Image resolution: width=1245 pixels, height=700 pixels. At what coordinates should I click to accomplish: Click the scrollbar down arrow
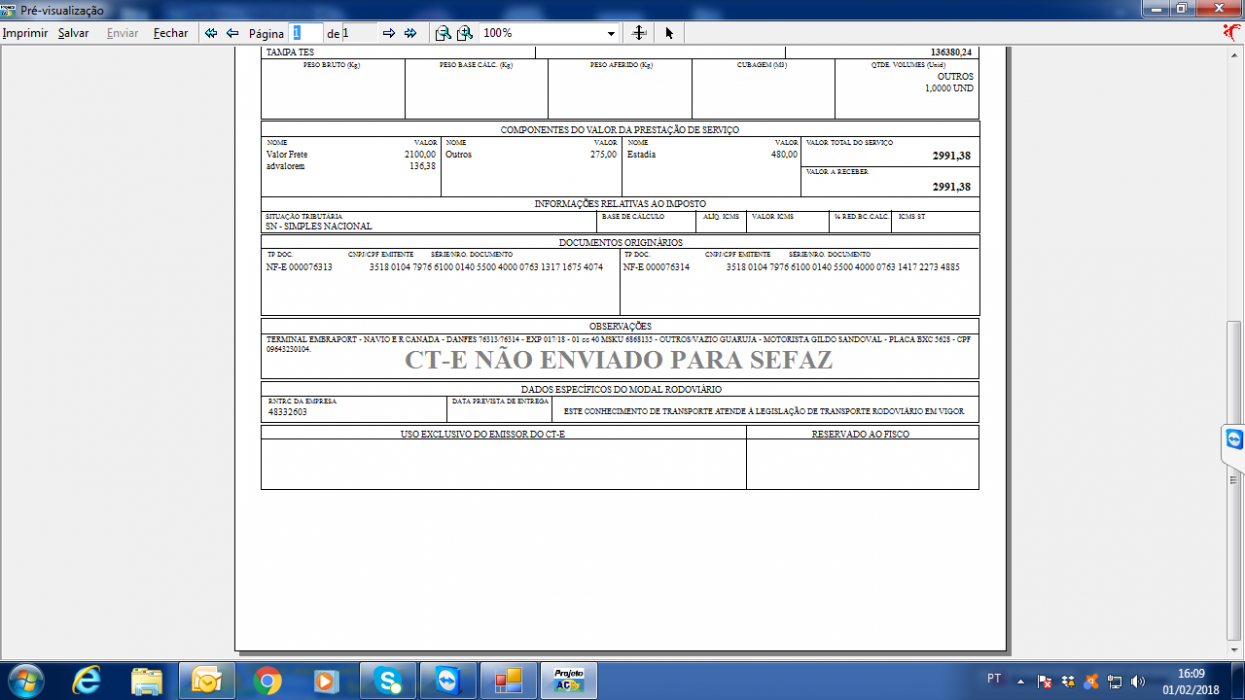[1234, 650]
